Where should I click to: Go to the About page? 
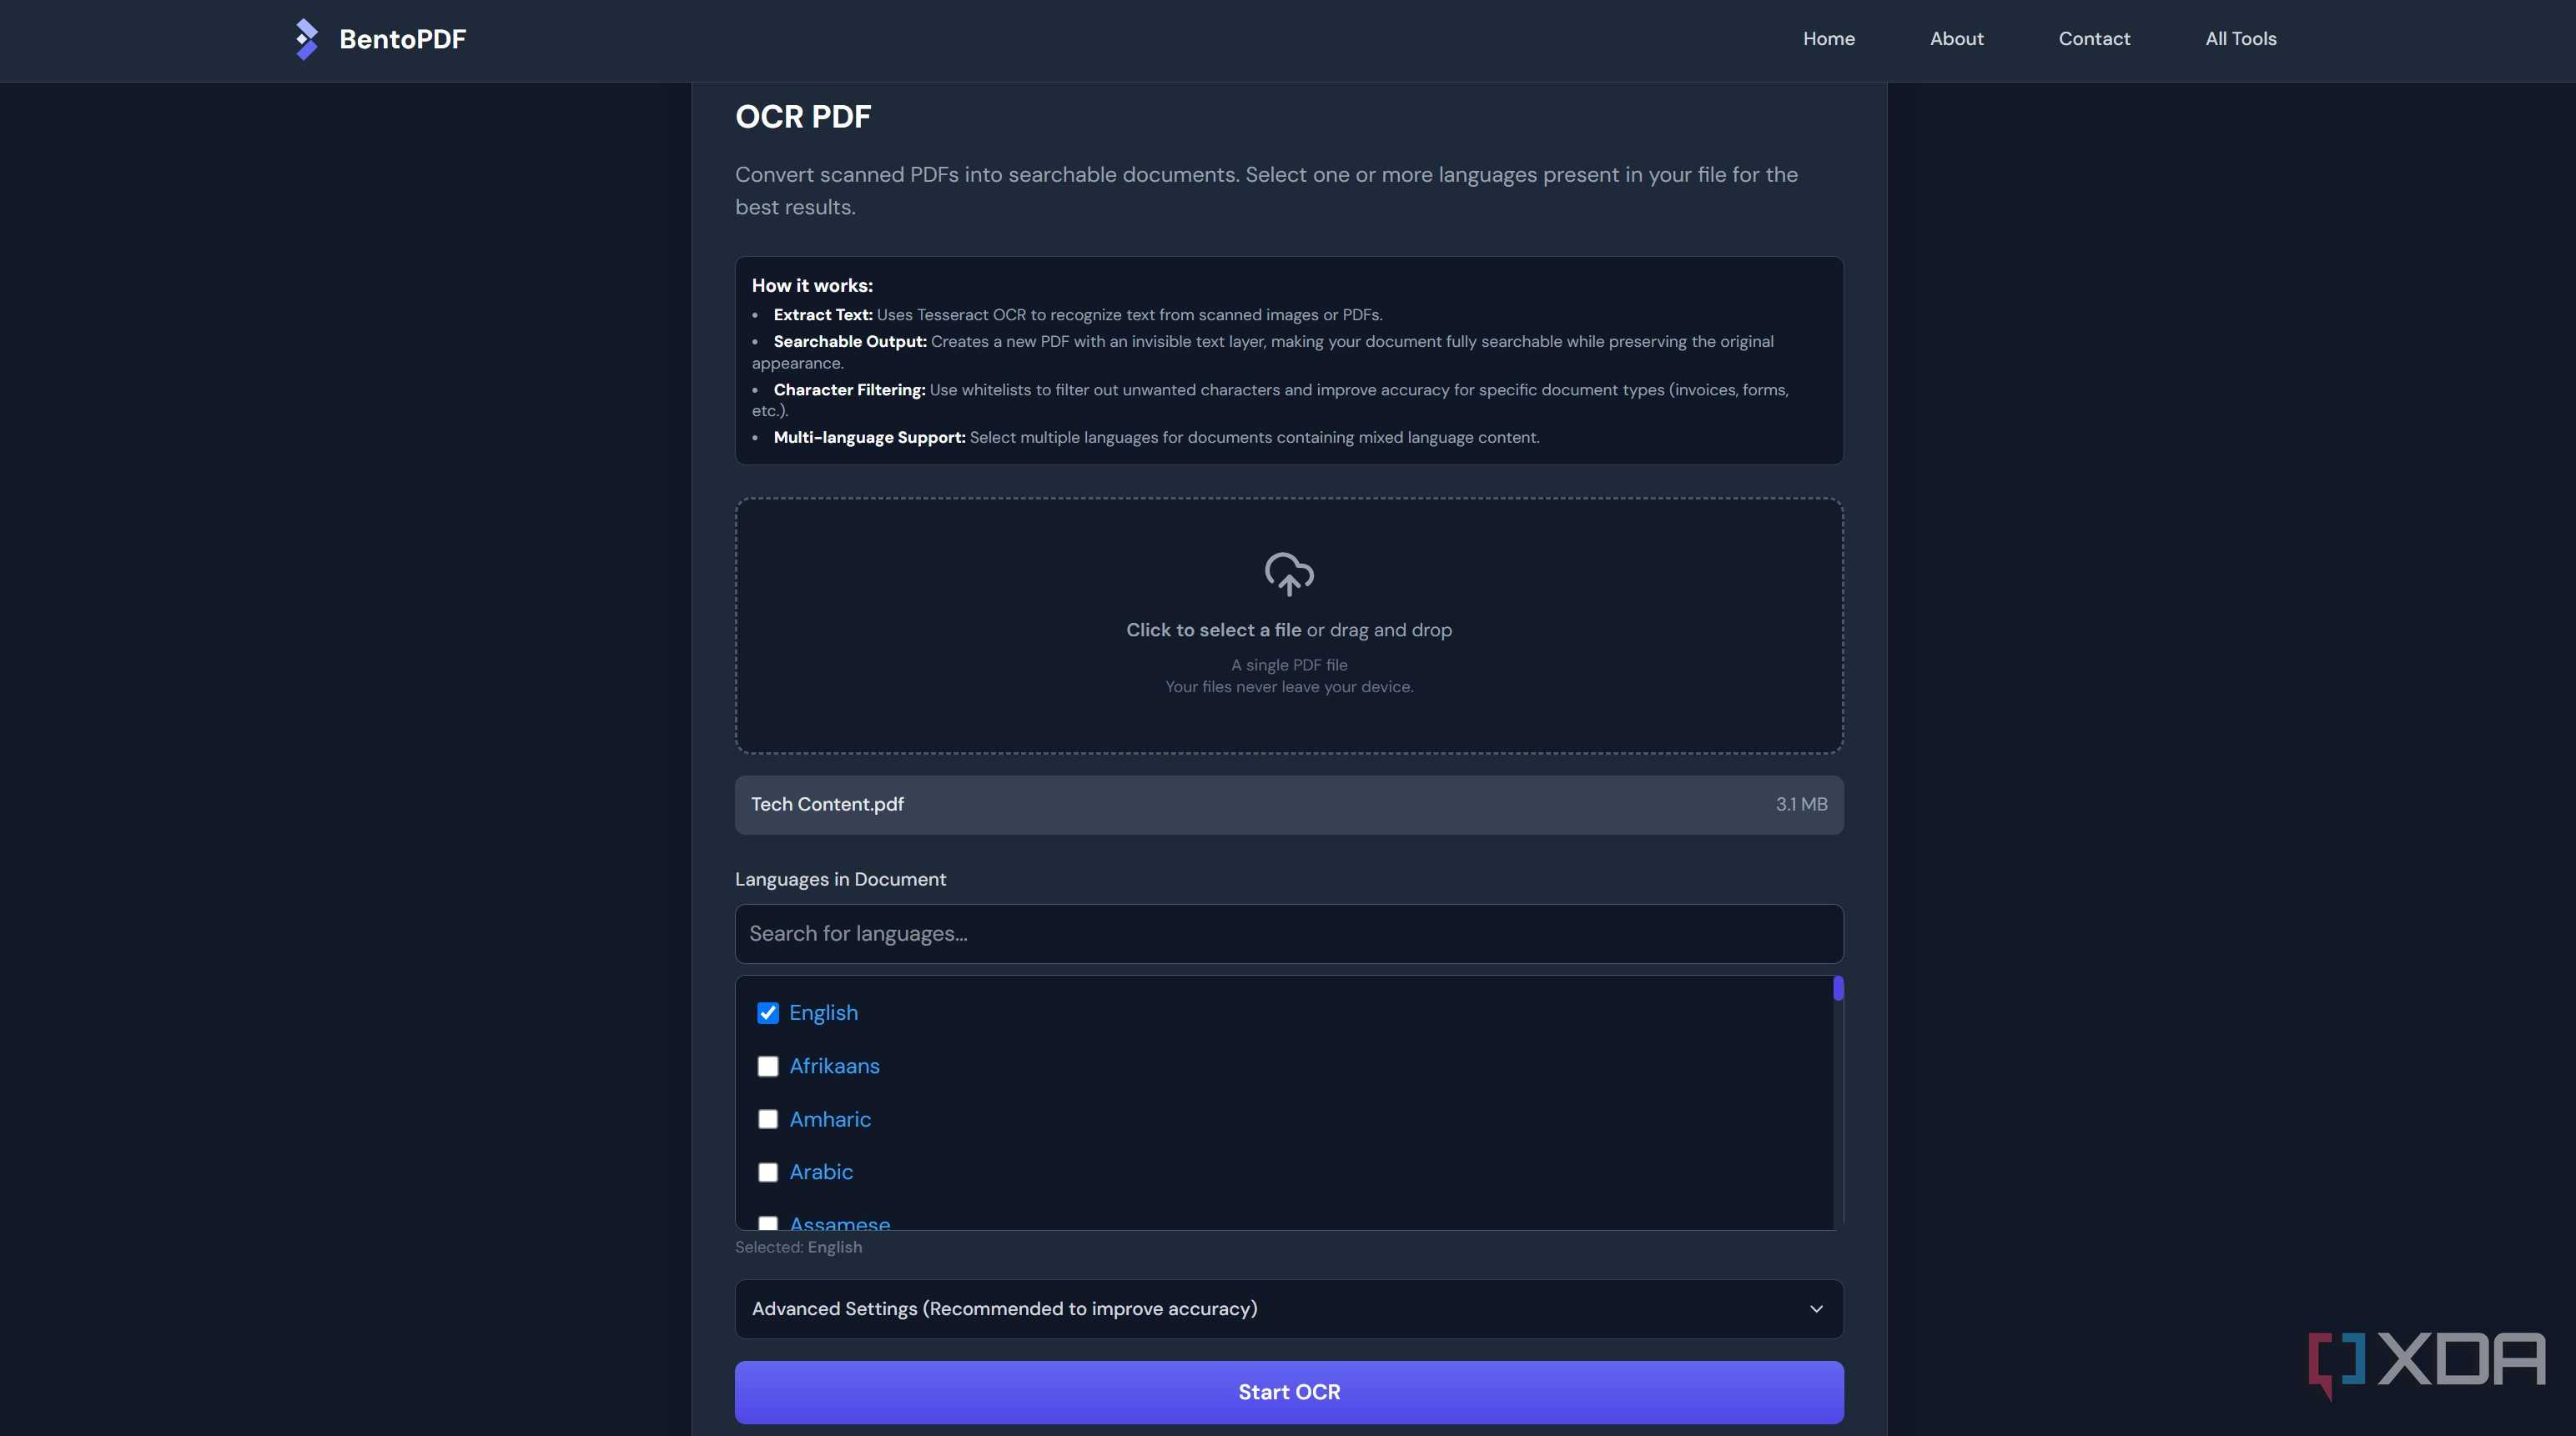pos(1956,39)
